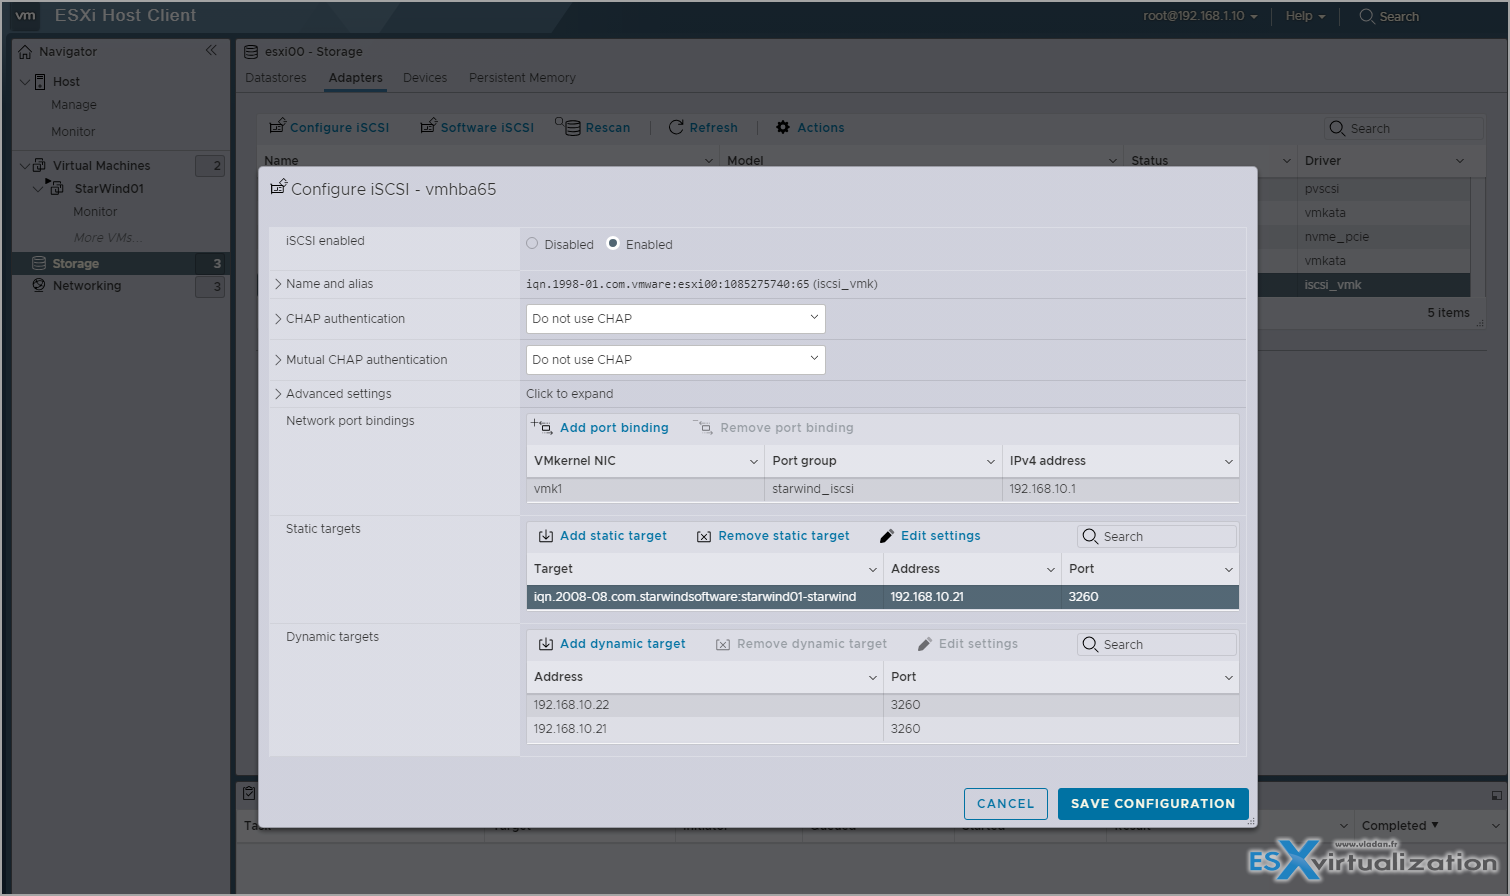Click the Actions gear icon

click(783, 127)
